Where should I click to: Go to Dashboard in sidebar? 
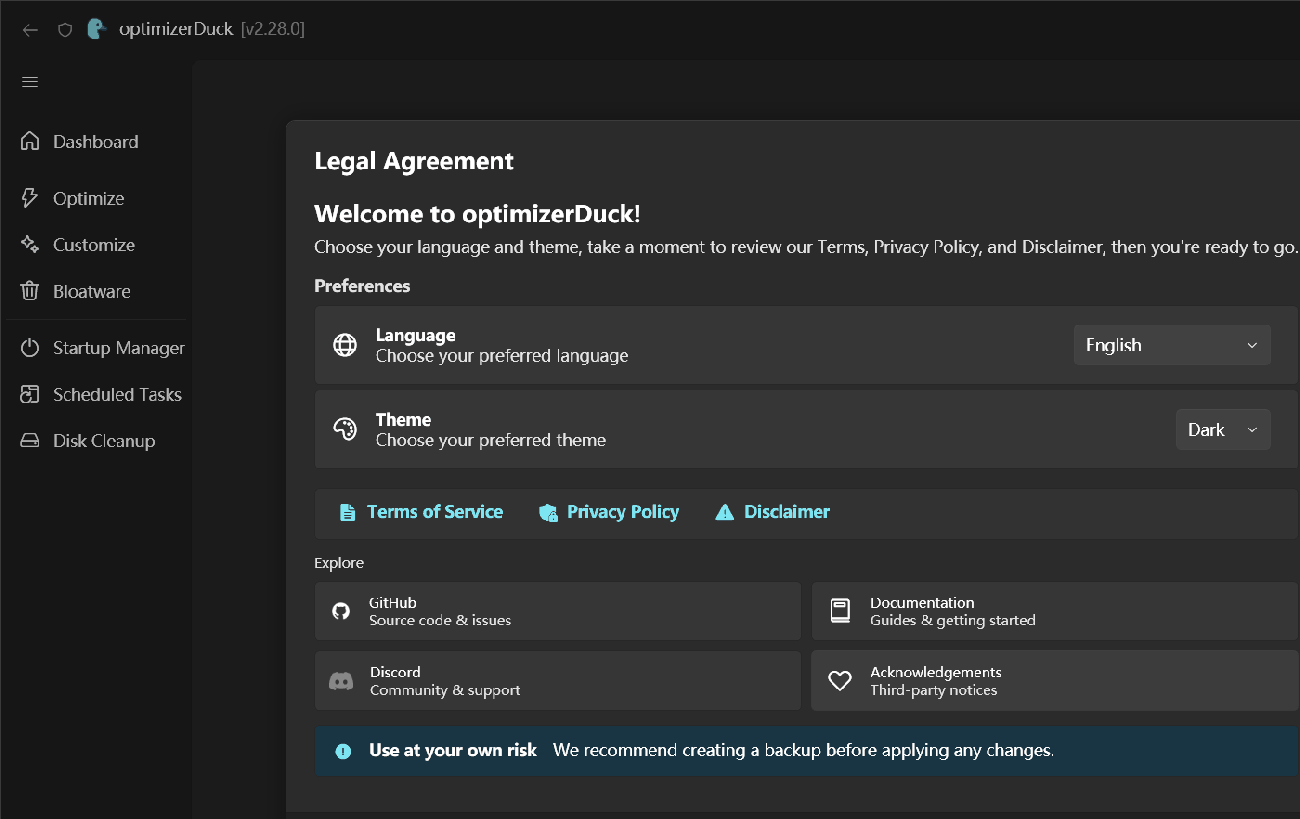(96, 141)
